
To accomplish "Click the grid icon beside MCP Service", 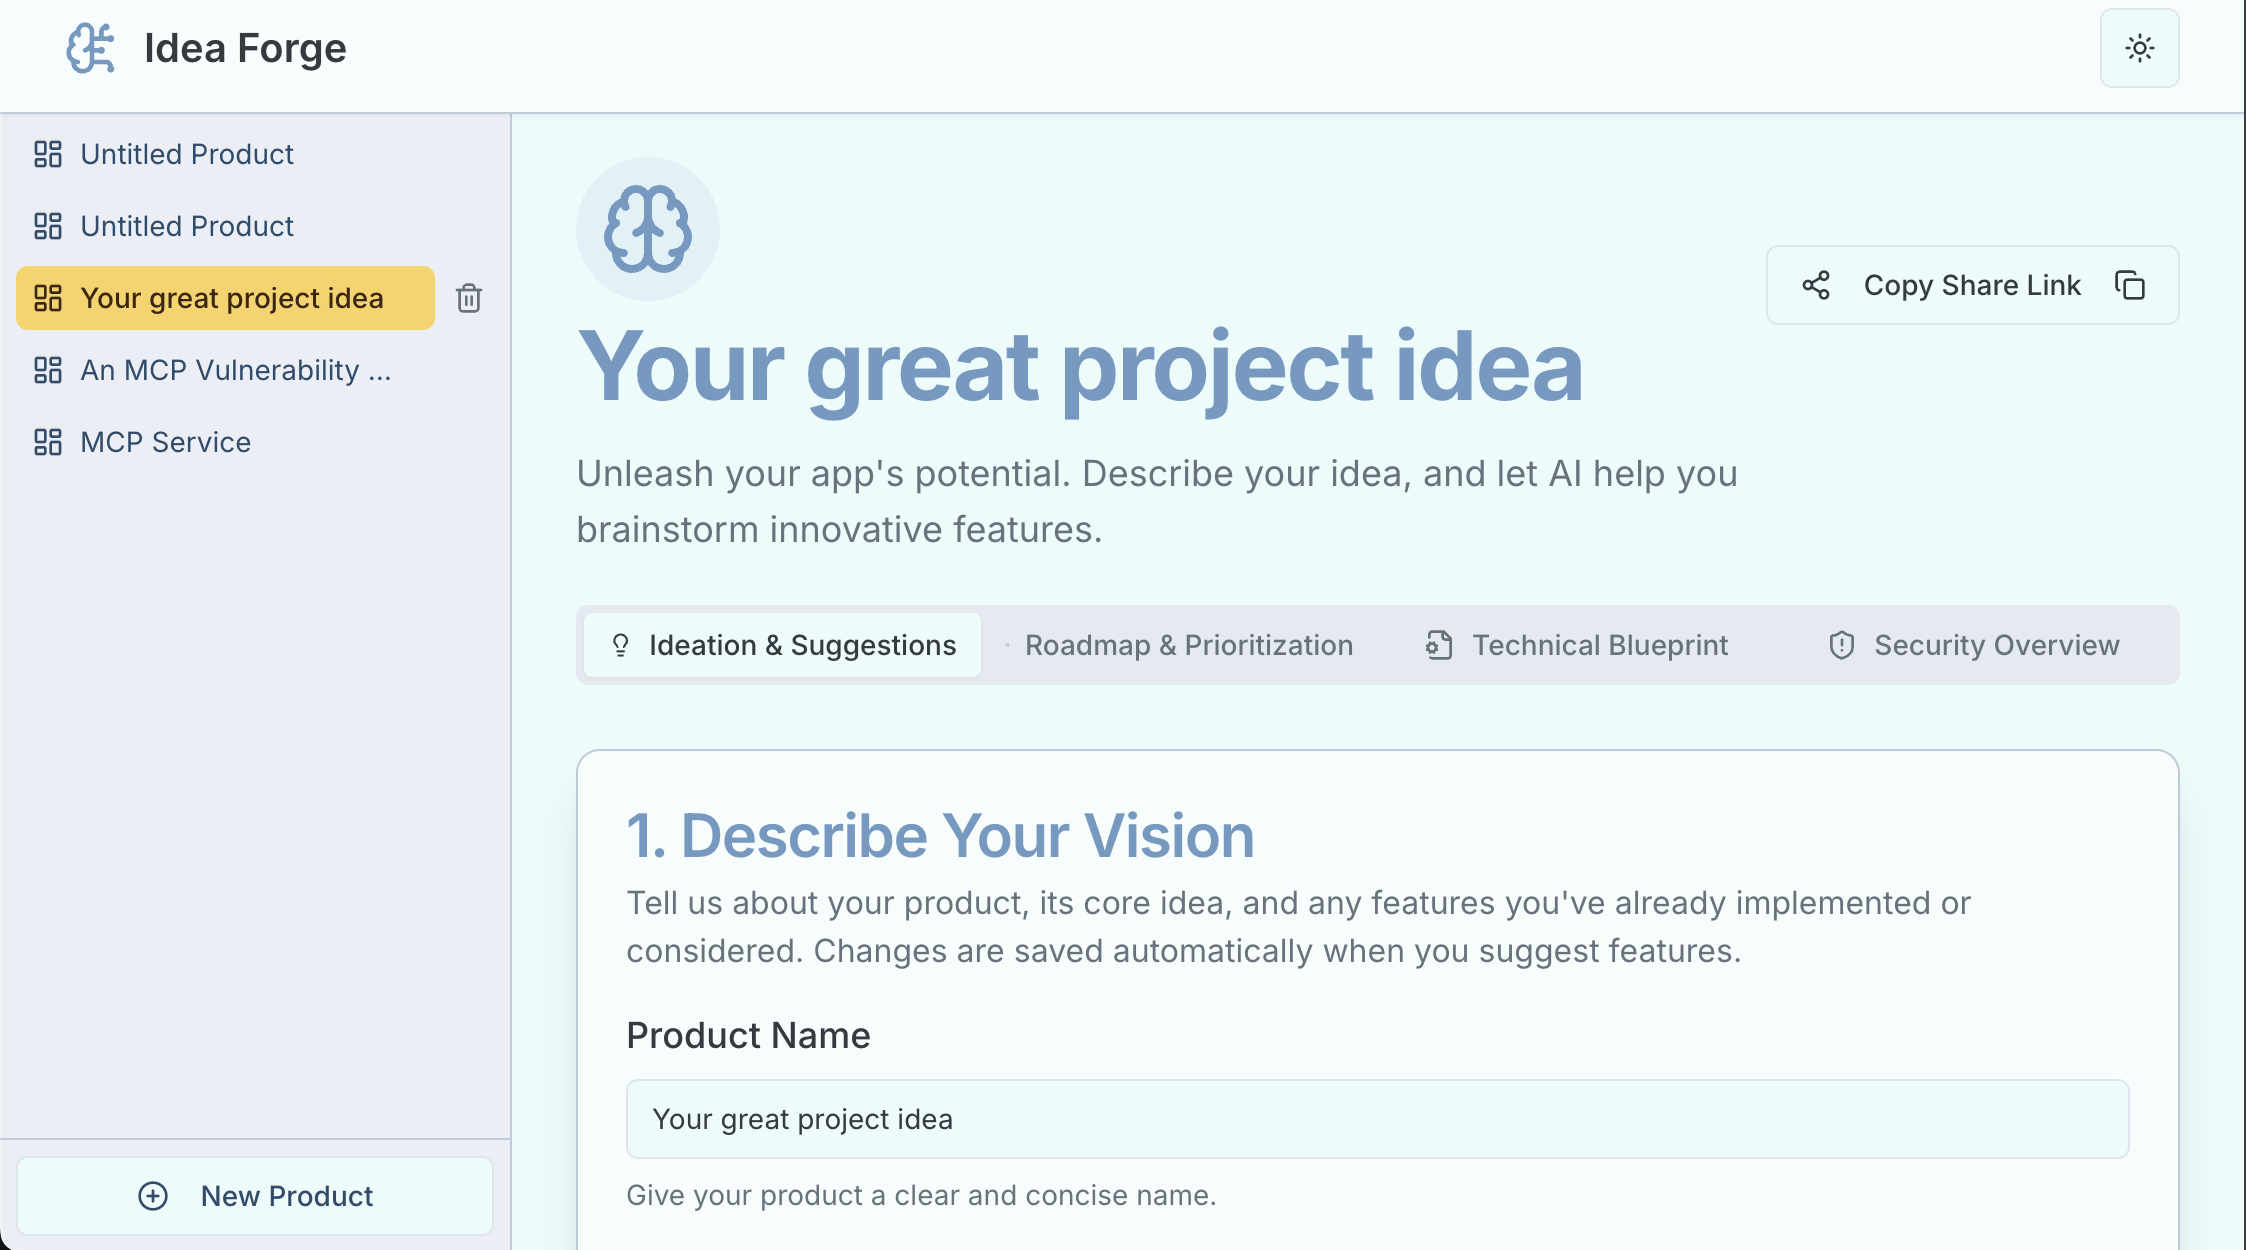I will [x=47, y=441].
